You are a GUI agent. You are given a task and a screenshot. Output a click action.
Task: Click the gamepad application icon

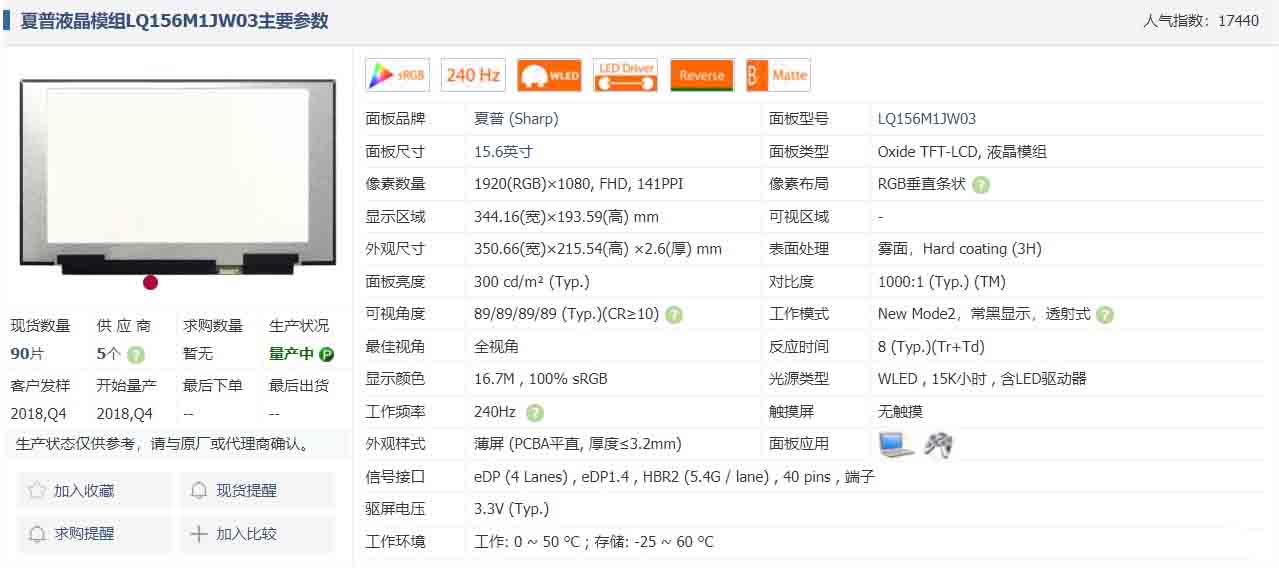pyautogui.click(x=938, y=444)
